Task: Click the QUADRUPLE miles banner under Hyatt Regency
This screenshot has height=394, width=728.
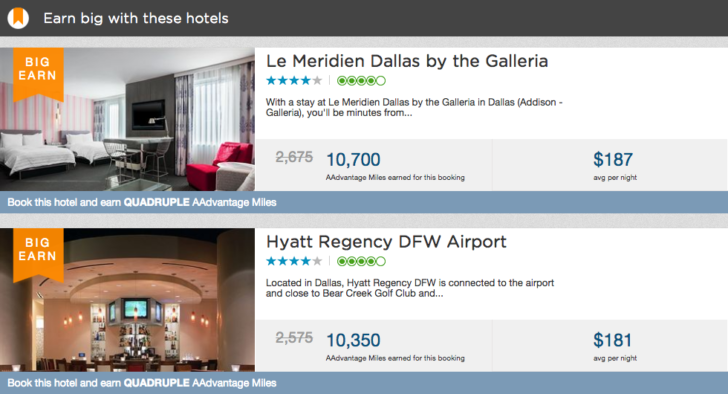Action: pyautogui.click(x=364, y=383)
